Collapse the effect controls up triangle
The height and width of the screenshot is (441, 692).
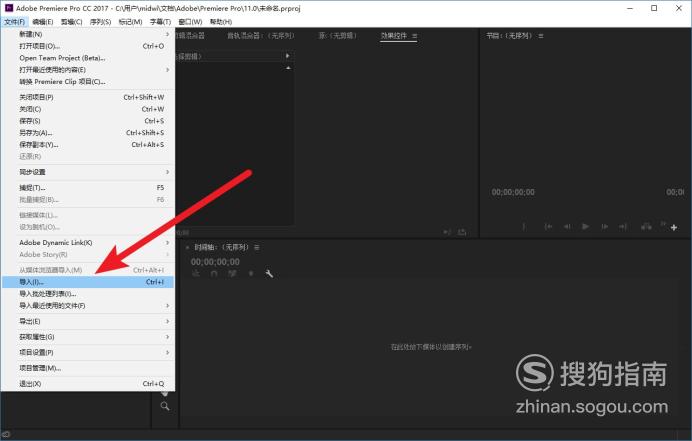point(288,68)
